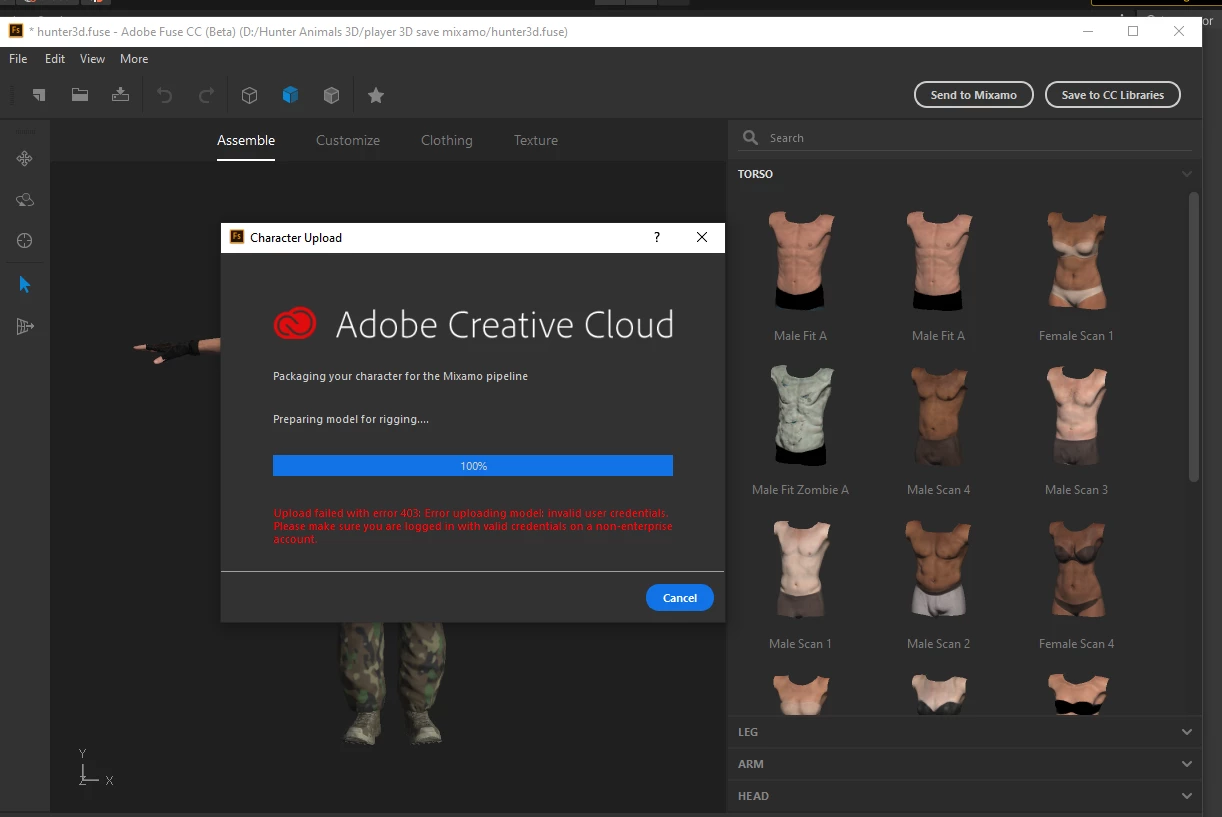Click the bottom export icon in left sidebar
The height and width of the screenshot is (817, 1222).
[x=25, y=326]
